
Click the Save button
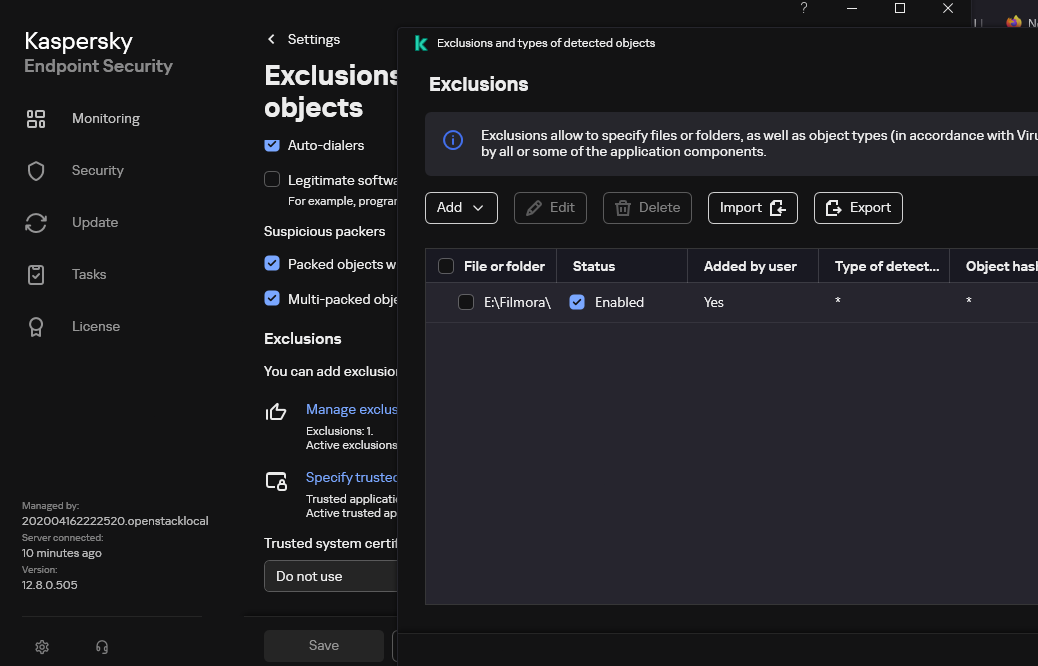(x=324, y=645)
